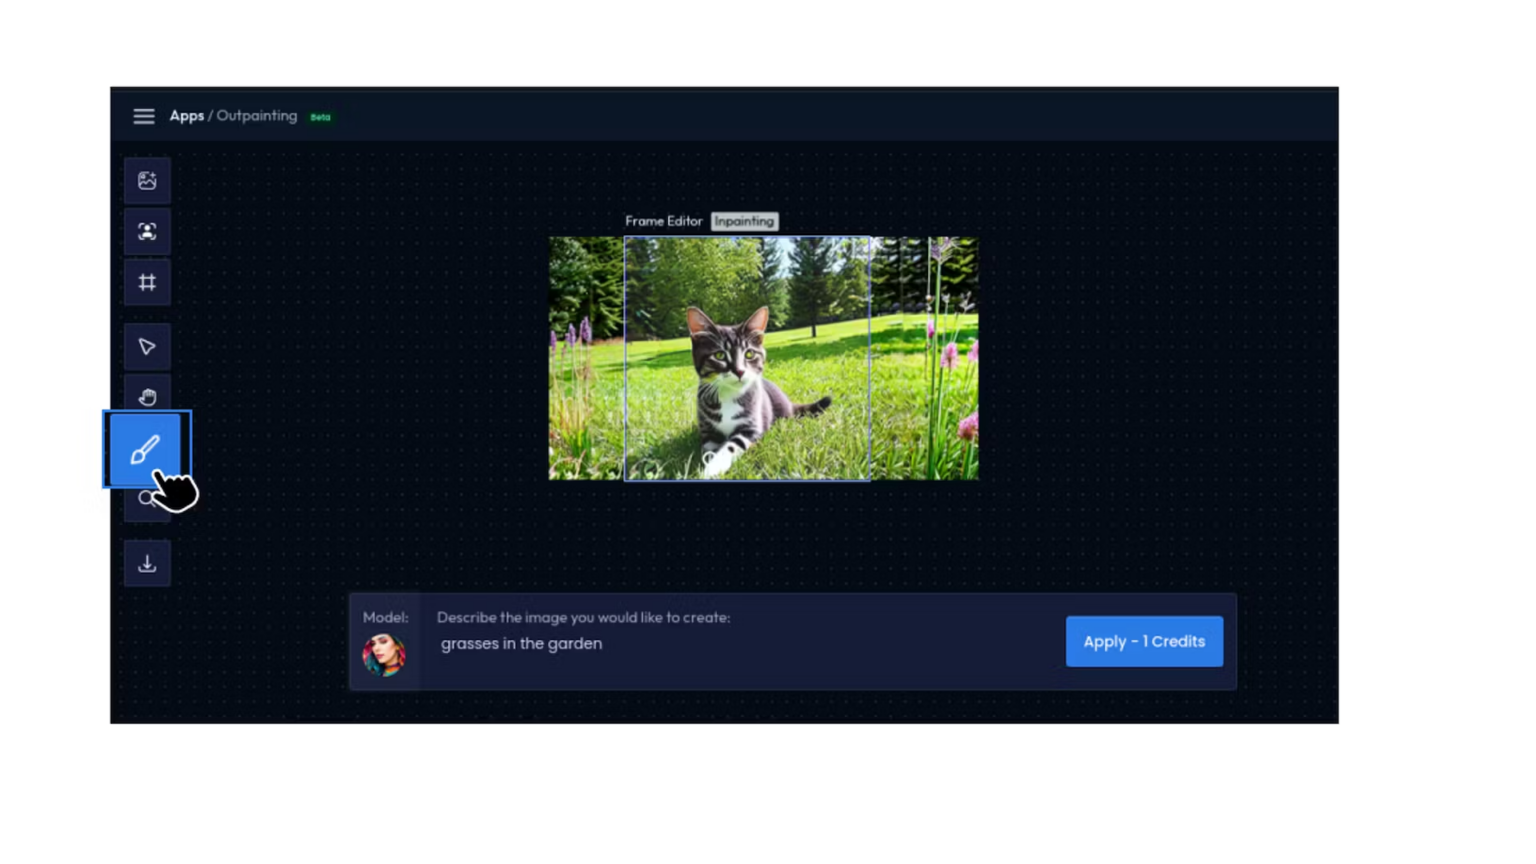The height and width of the screenshot is (864, 1536).
Task: Select the frame grid tool
Action: (x=147, y=283)
